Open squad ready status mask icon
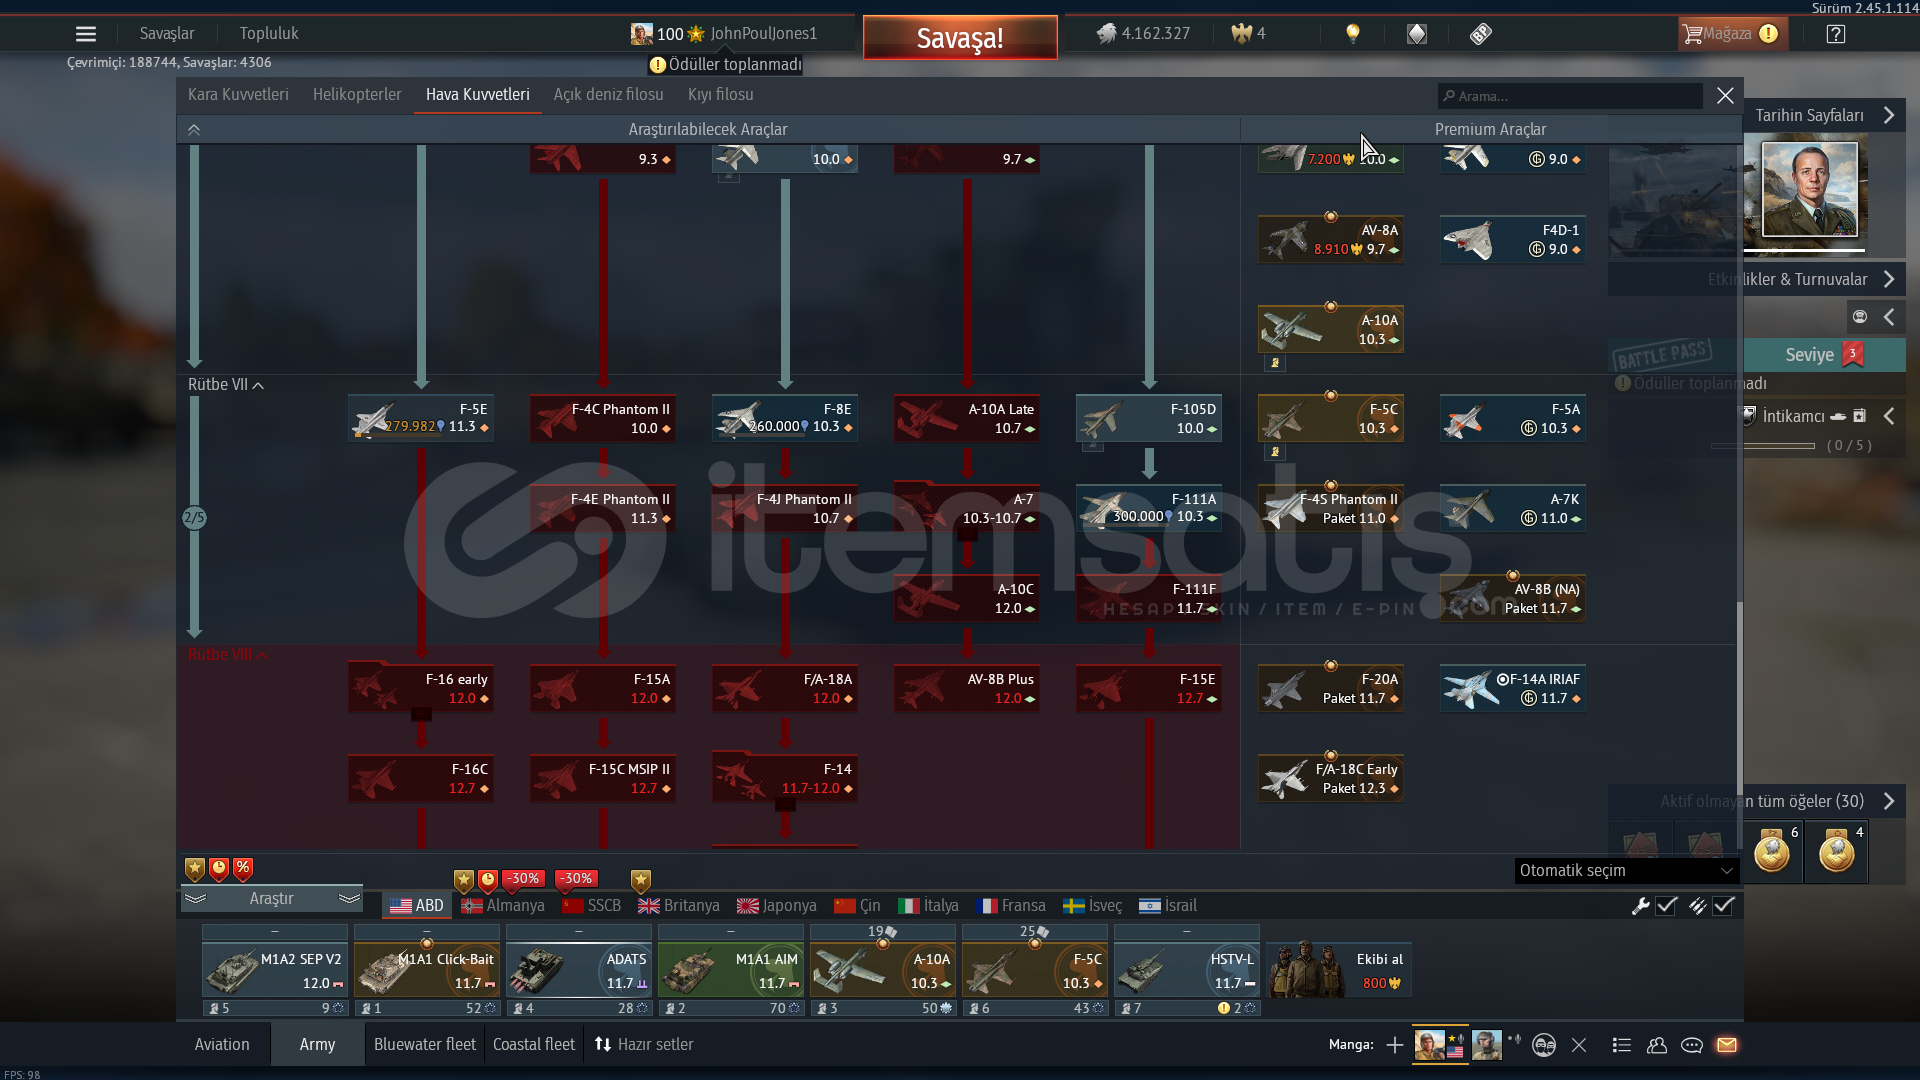Image resolution: width=1920 pixels, height=1080 pixels. point(1544,1045)
